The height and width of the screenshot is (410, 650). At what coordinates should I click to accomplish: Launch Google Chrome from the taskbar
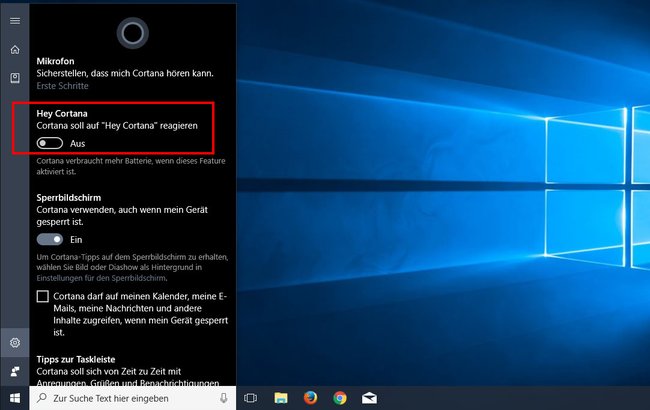(x=340, y=398)
